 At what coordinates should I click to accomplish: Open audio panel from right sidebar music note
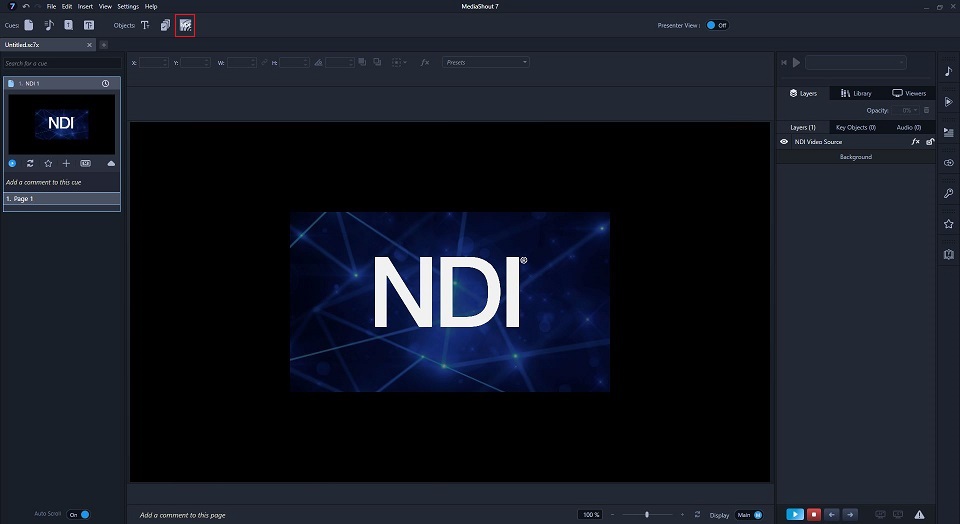(948, 71)
